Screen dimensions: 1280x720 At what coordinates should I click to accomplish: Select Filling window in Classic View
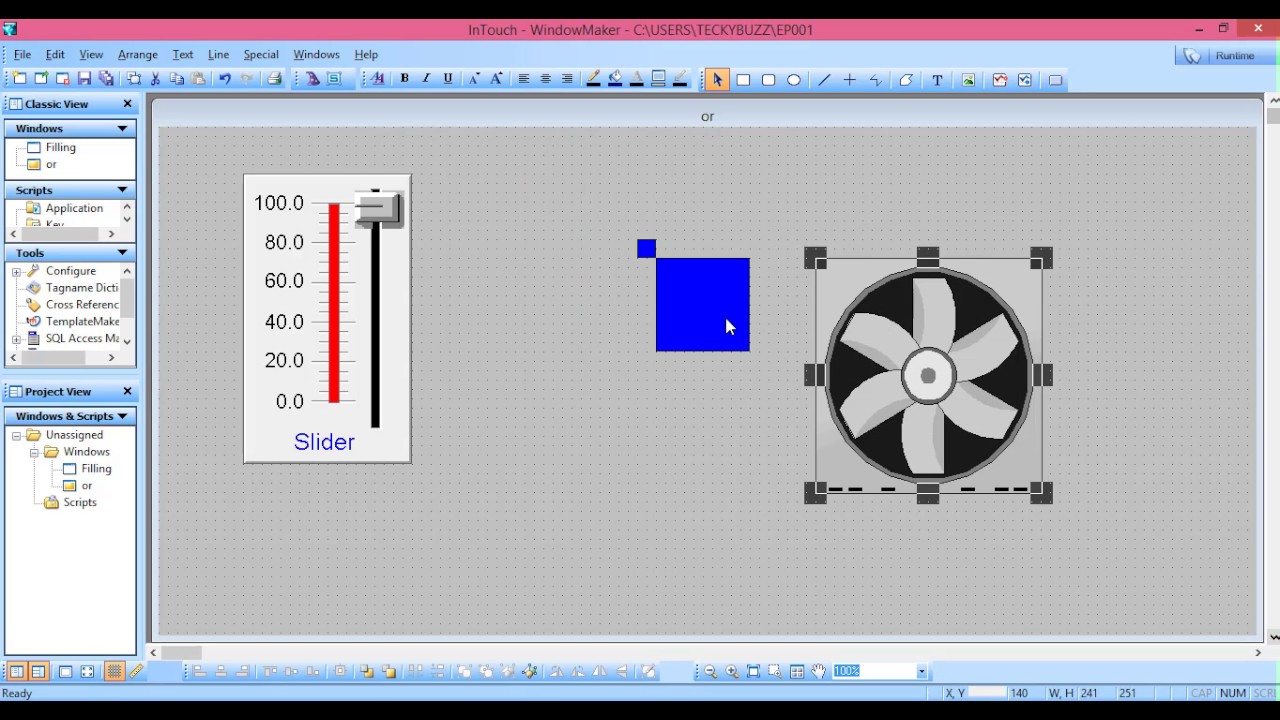(60, 148)
